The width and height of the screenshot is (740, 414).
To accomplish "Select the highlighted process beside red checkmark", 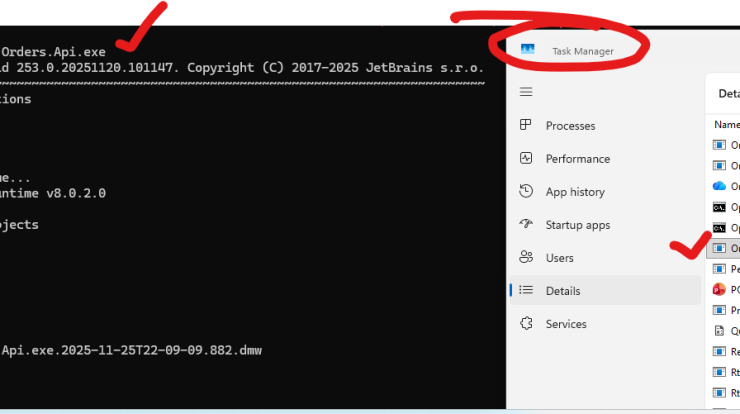I will (724, 248).
